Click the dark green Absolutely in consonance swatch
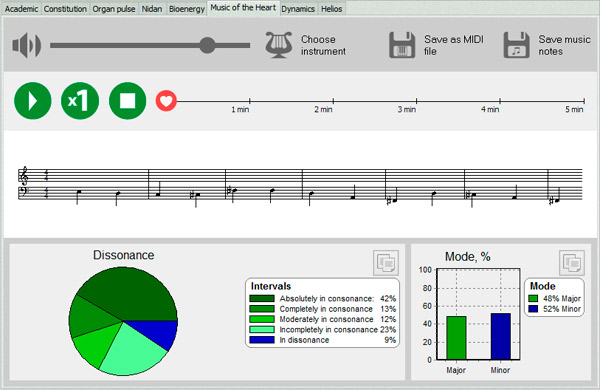 click(x=262, y=299)
